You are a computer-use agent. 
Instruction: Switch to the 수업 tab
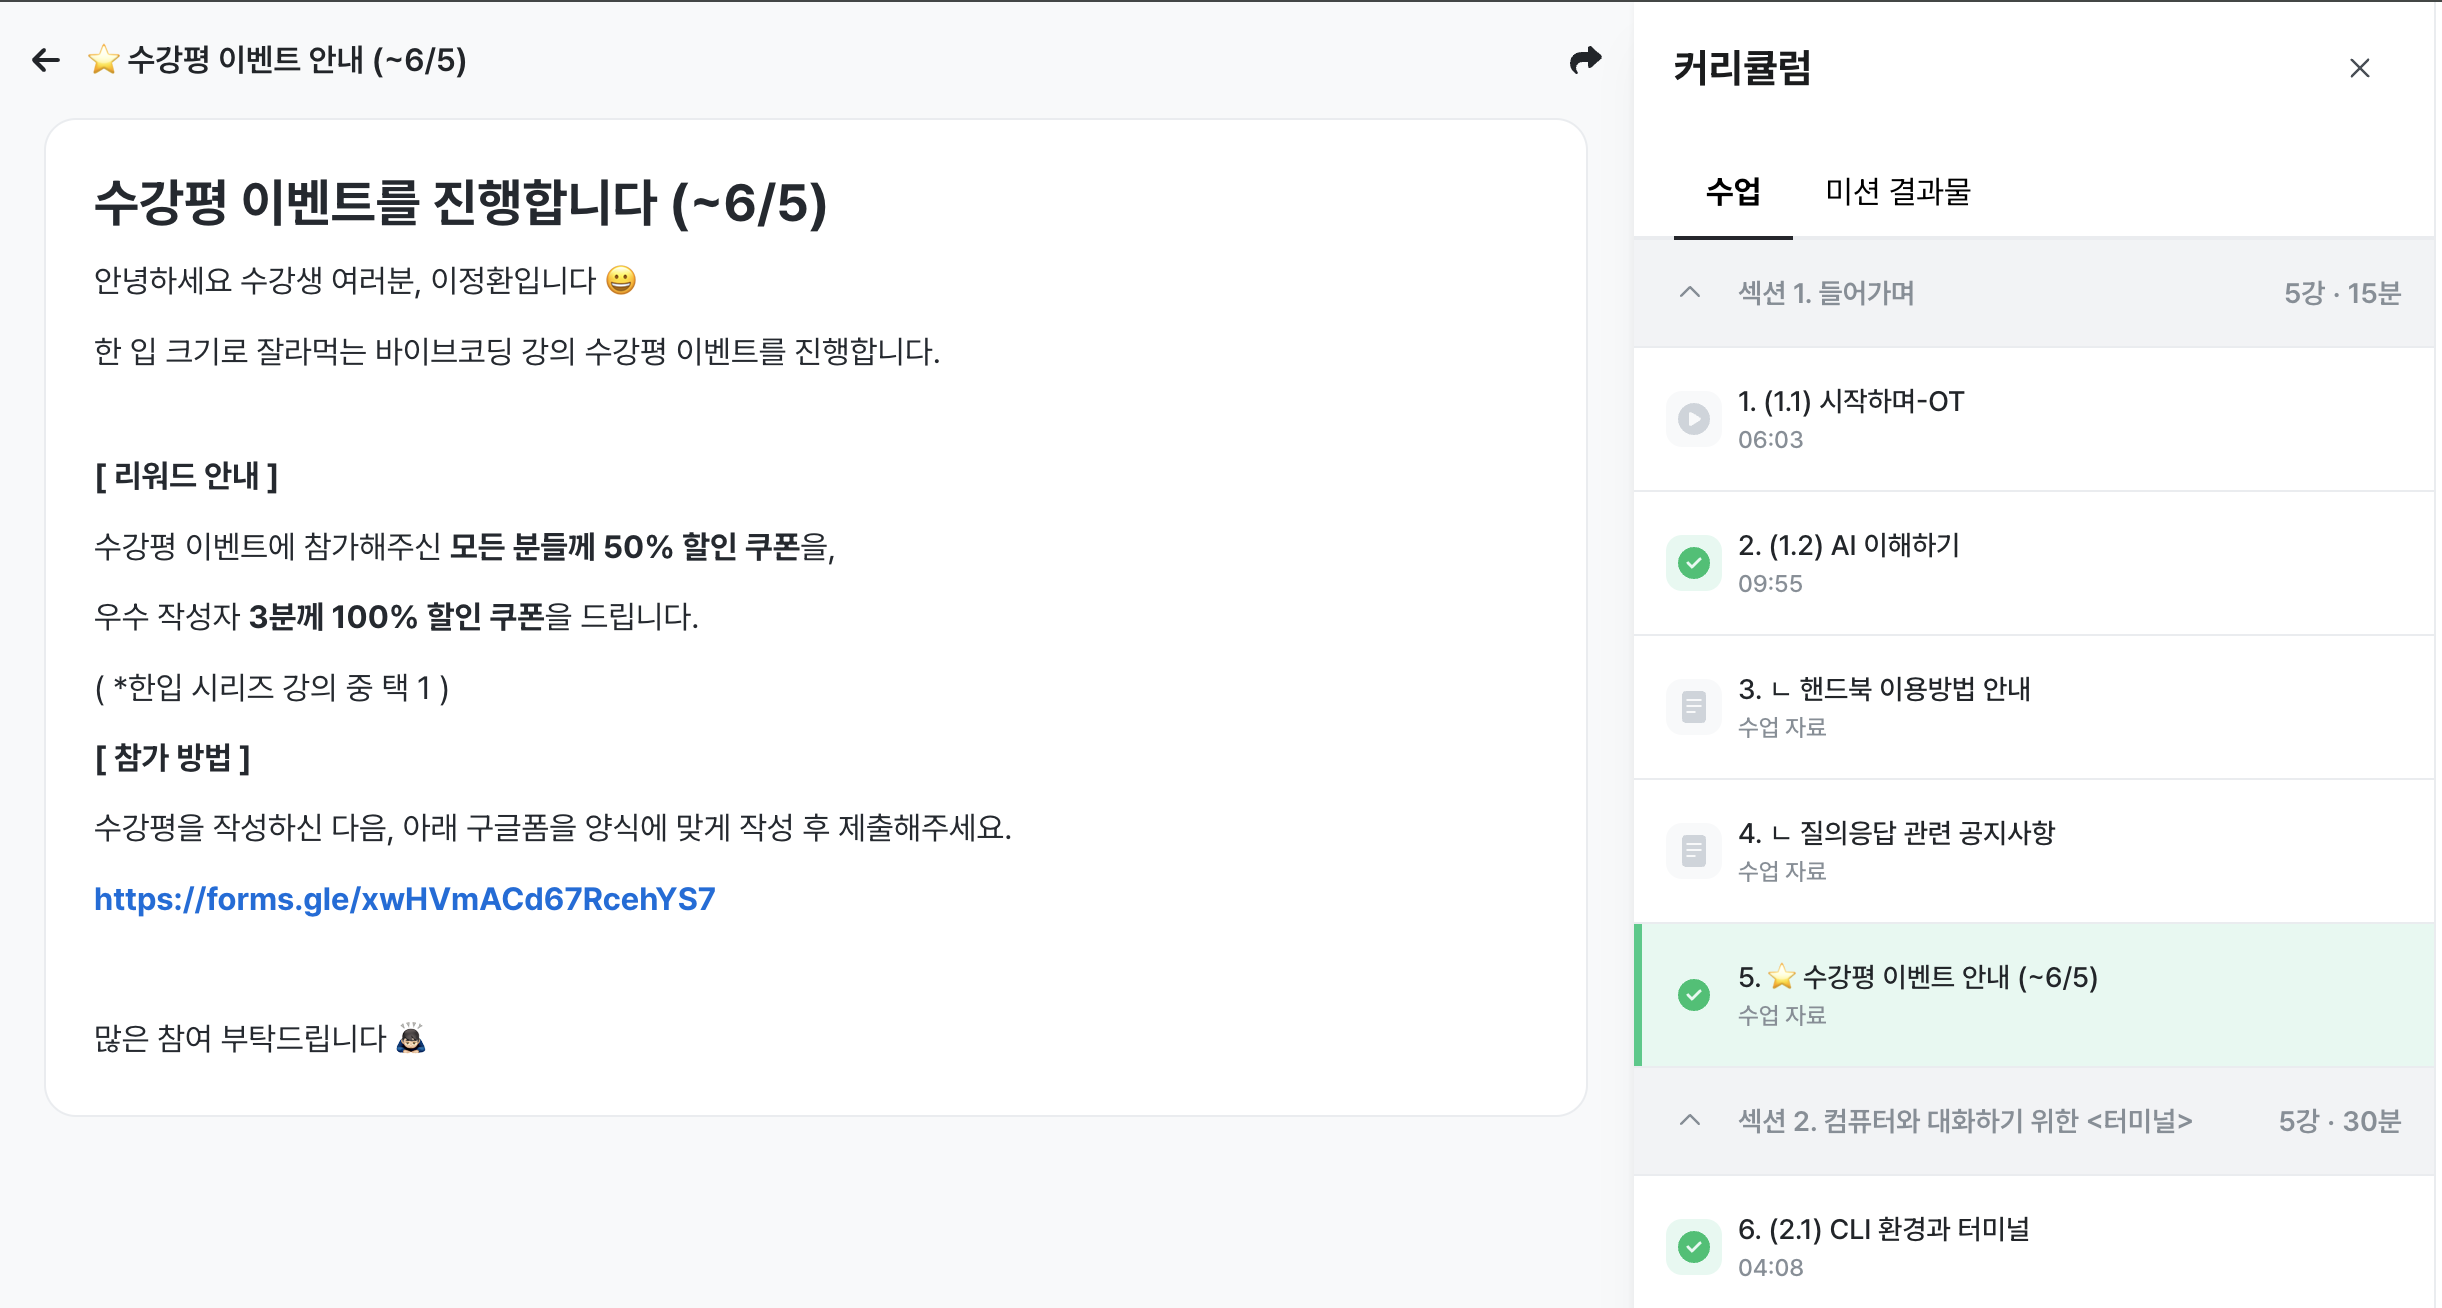(1733, 191)
